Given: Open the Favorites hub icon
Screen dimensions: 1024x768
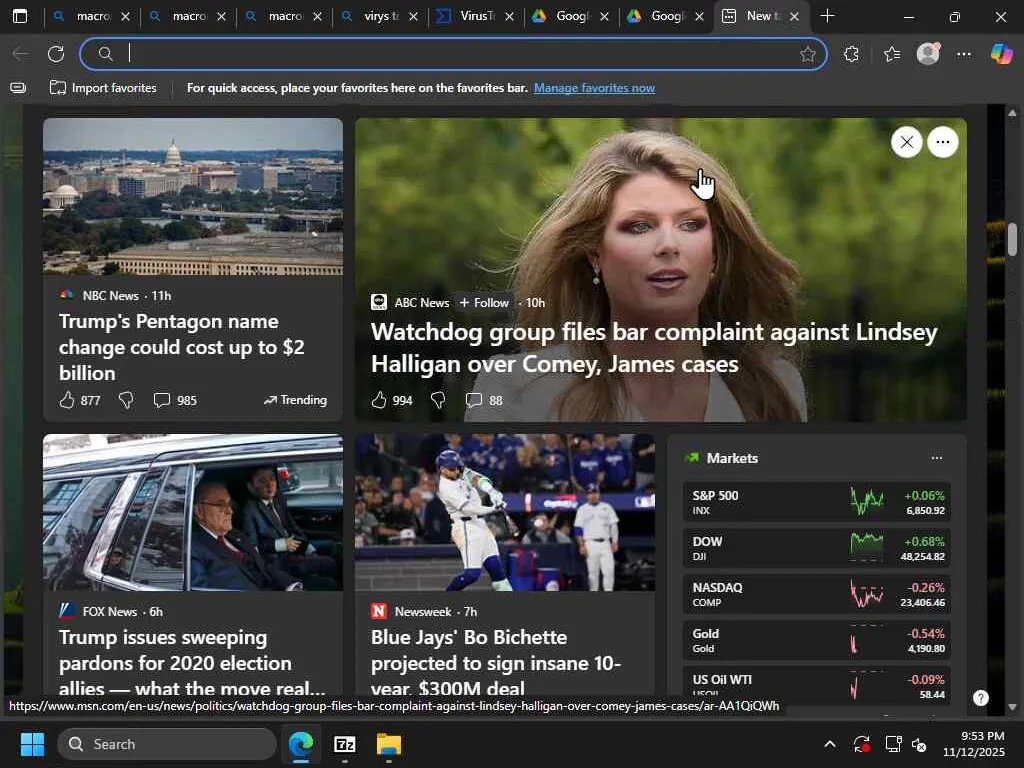Looking at the screenshot, I should [x=892, y=54].
